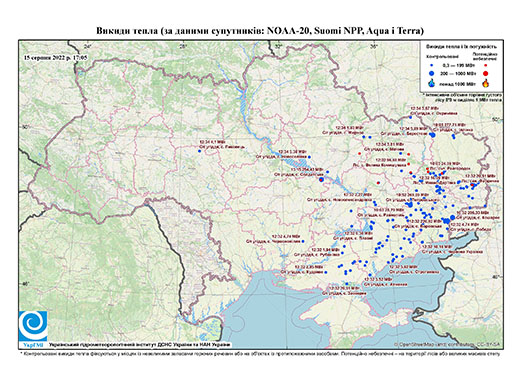Click the date stamp '15 серпня 2022 р. 17:05'
Viewport: 520px width, 368px height.
[x=55, y=57]
